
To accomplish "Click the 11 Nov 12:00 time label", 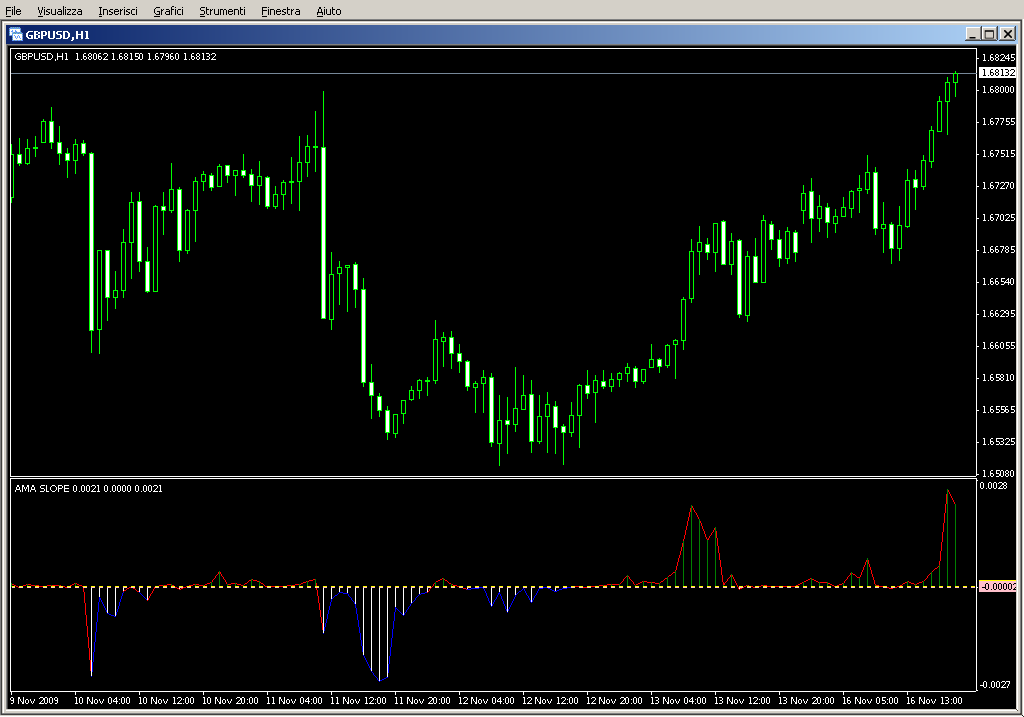I will coord(358,701).
